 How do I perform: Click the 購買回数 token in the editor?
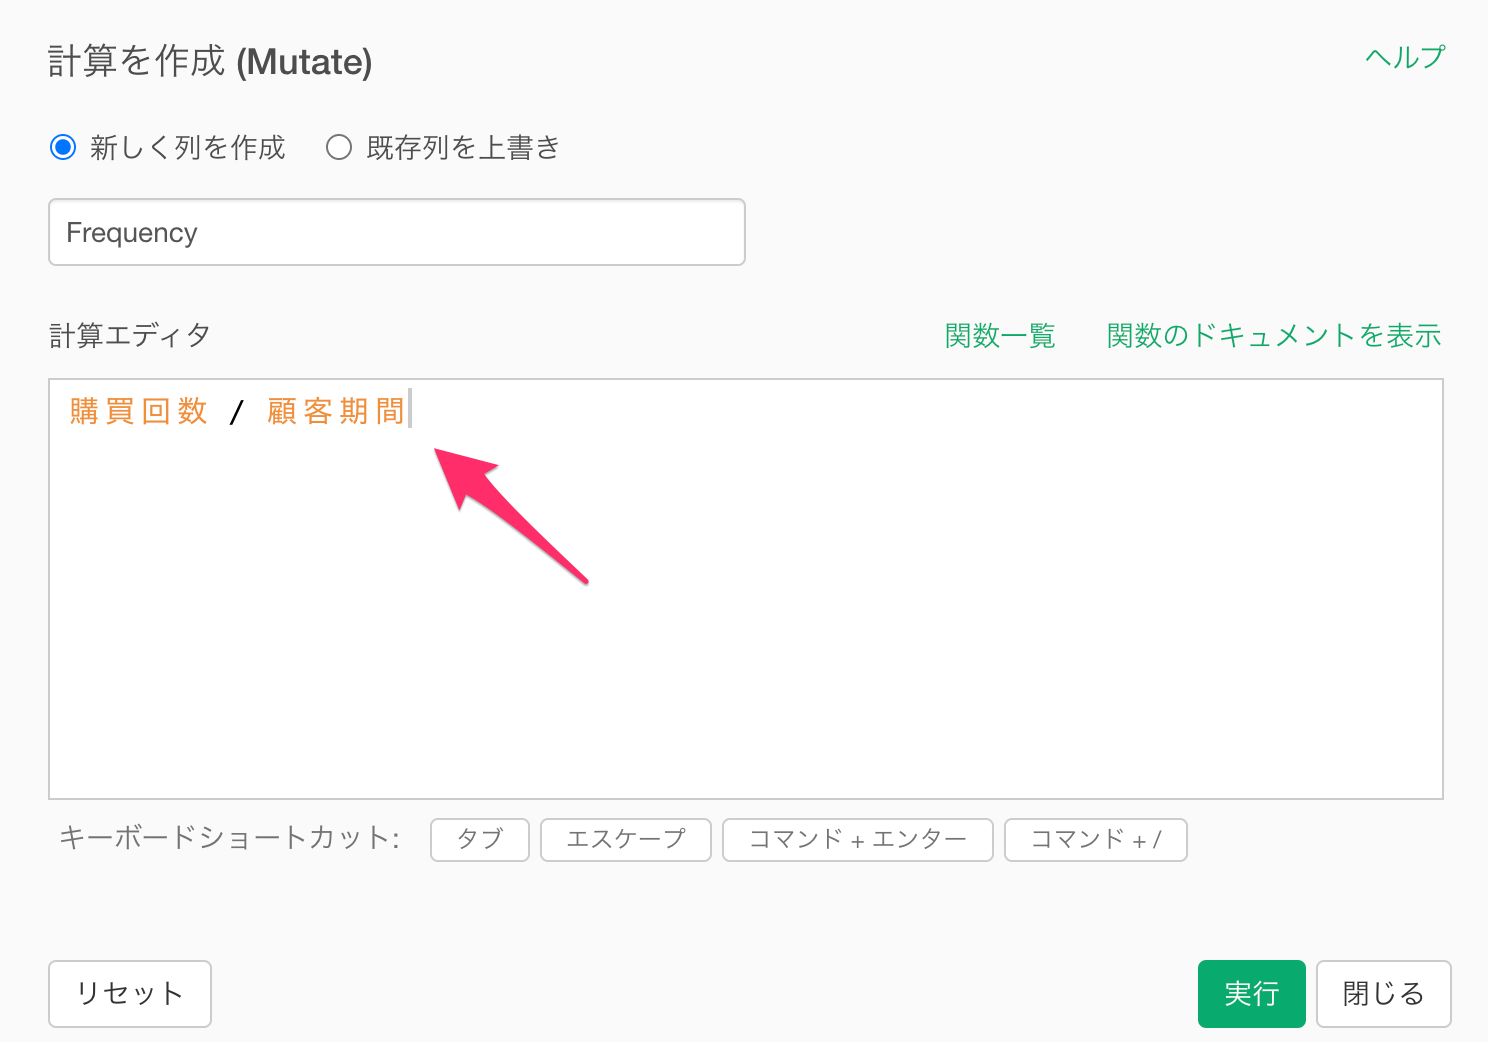point(139,411)
